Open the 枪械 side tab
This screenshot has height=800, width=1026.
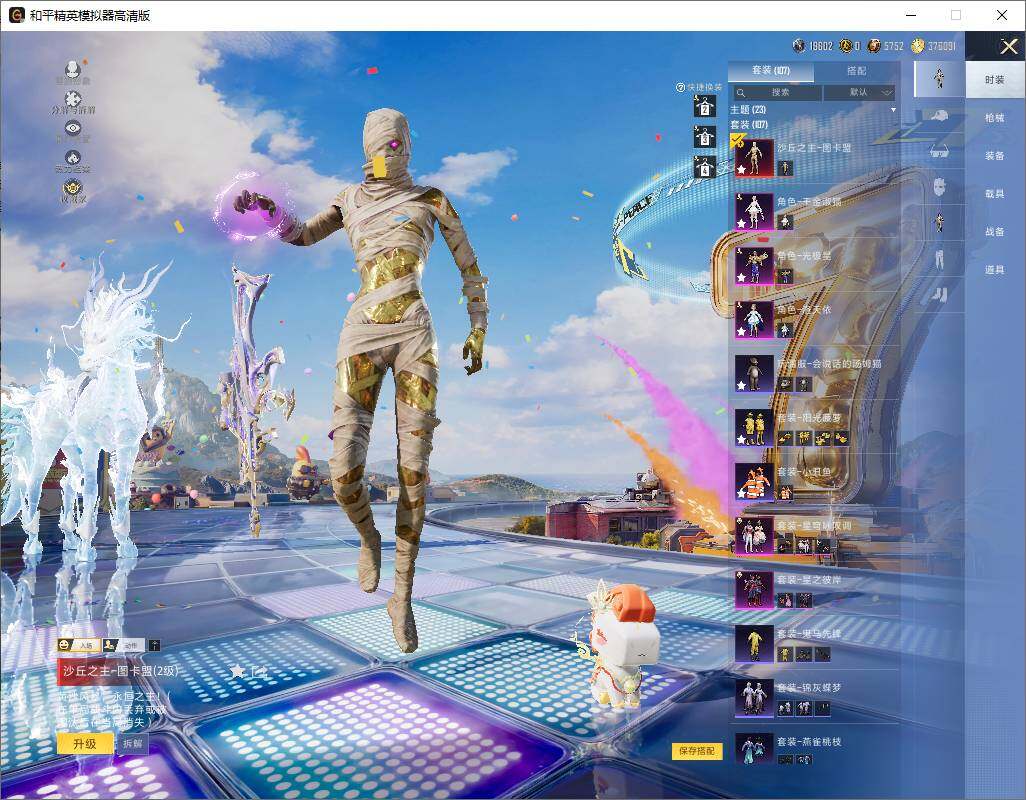(995, 118)
